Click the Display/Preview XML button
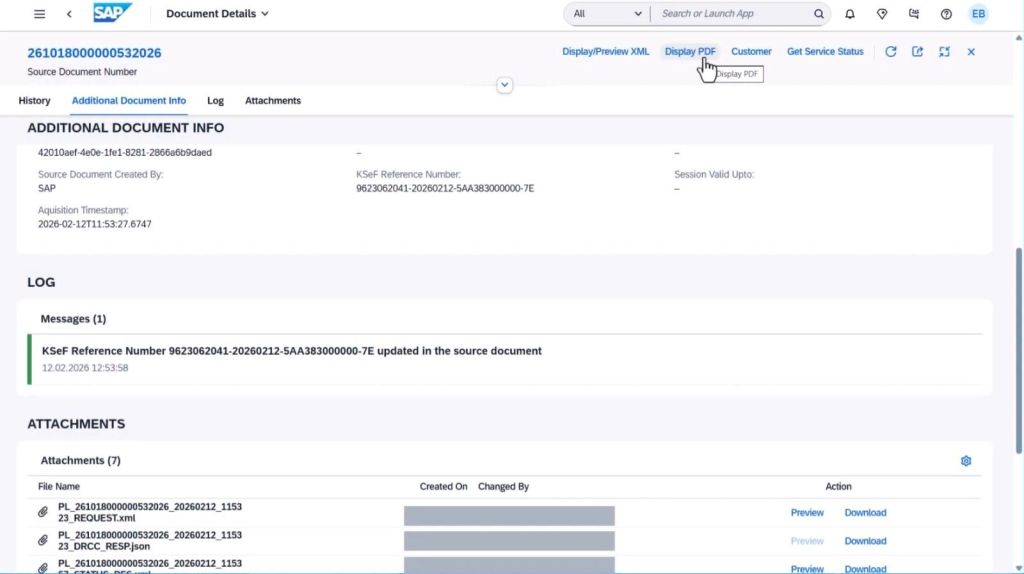The image size is (1024, 574). [605, 52]
